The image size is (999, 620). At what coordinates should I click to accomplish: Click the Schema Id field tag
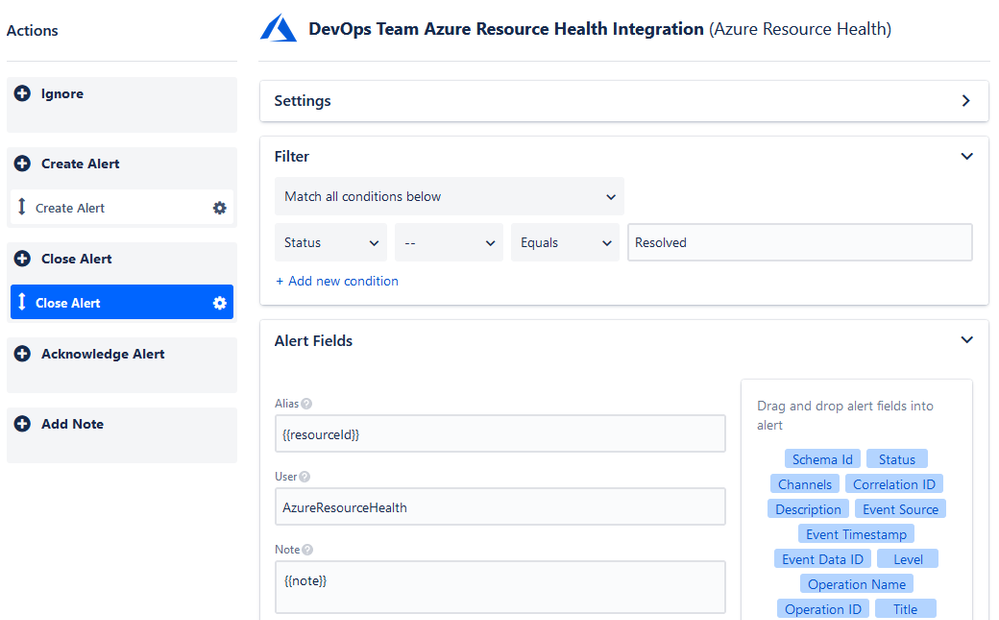(823, 459)
